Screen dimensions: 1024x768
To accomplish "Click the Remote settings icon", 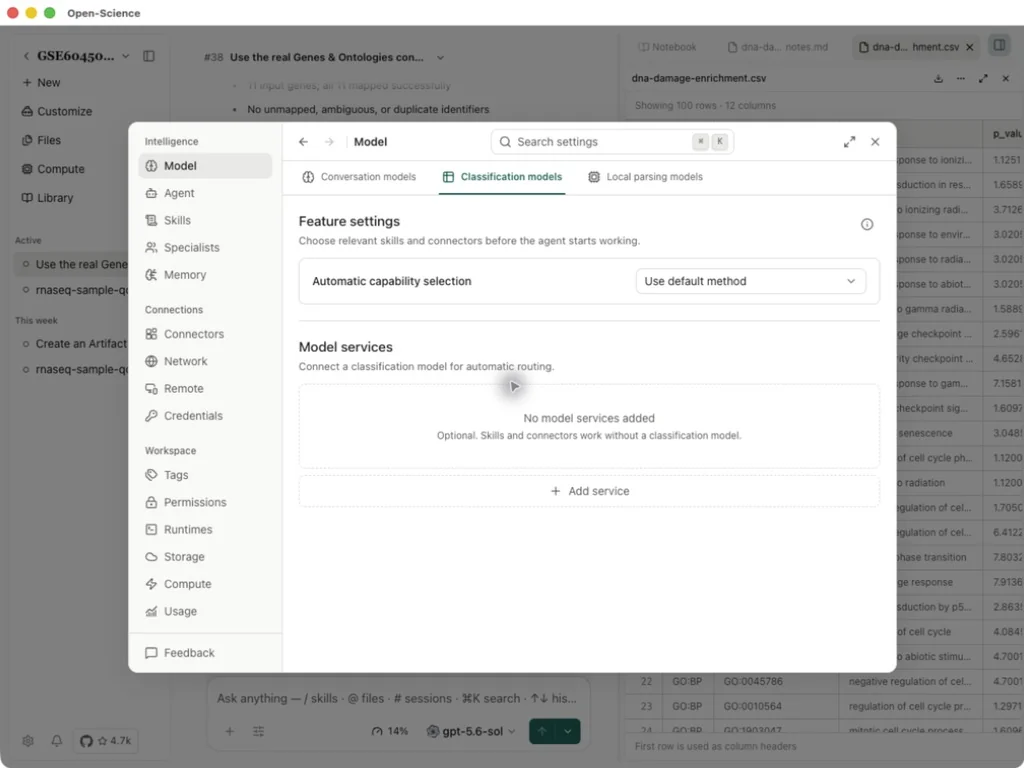I will point(152,389).
